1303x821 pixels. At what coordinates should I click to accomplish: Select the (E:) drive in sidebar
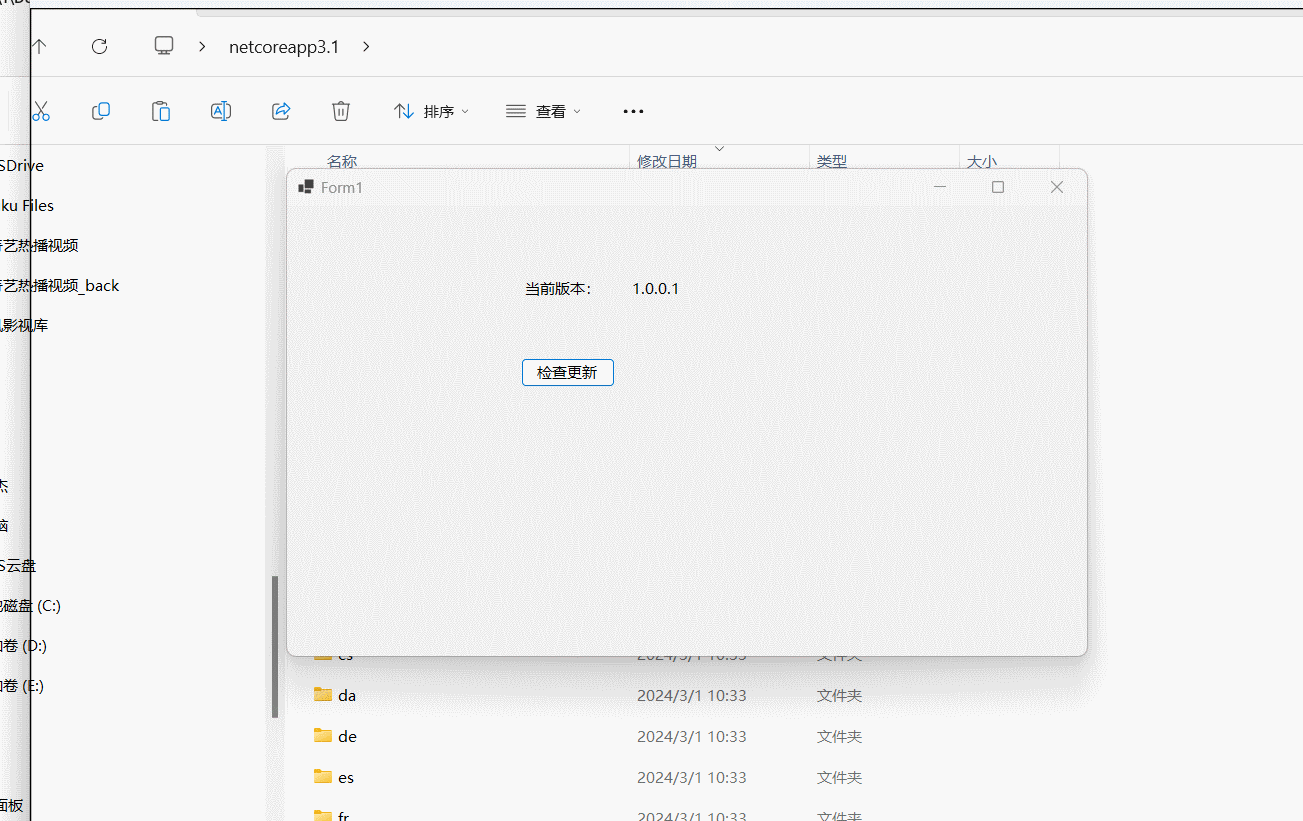pyautogui.click(x=22, y=686)
